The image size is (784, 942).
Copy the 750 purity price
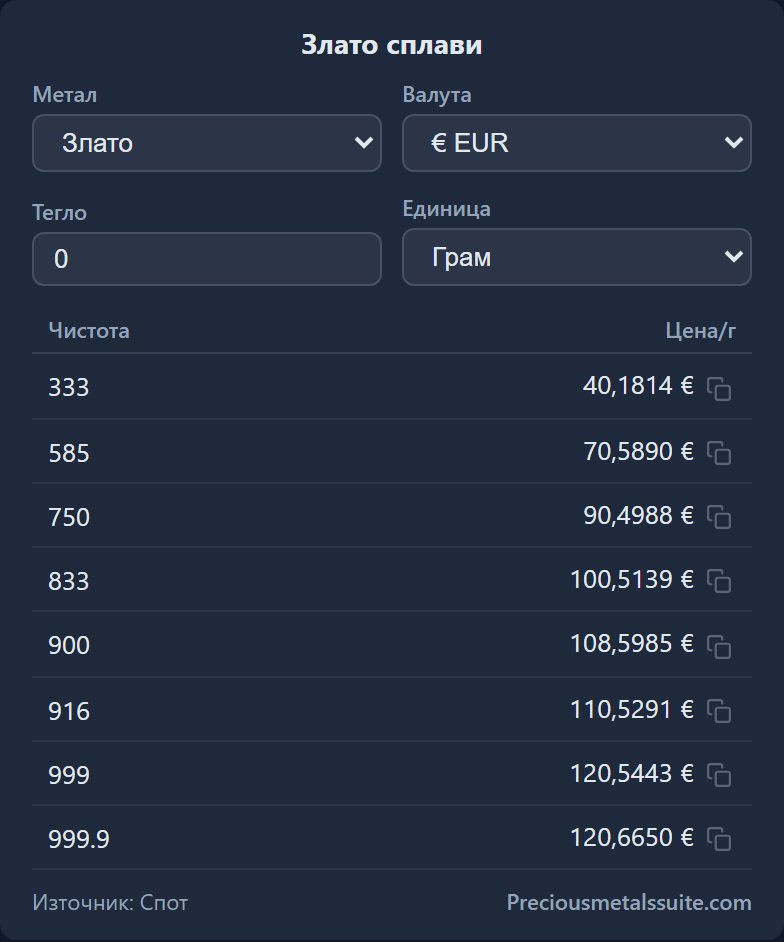719,517
